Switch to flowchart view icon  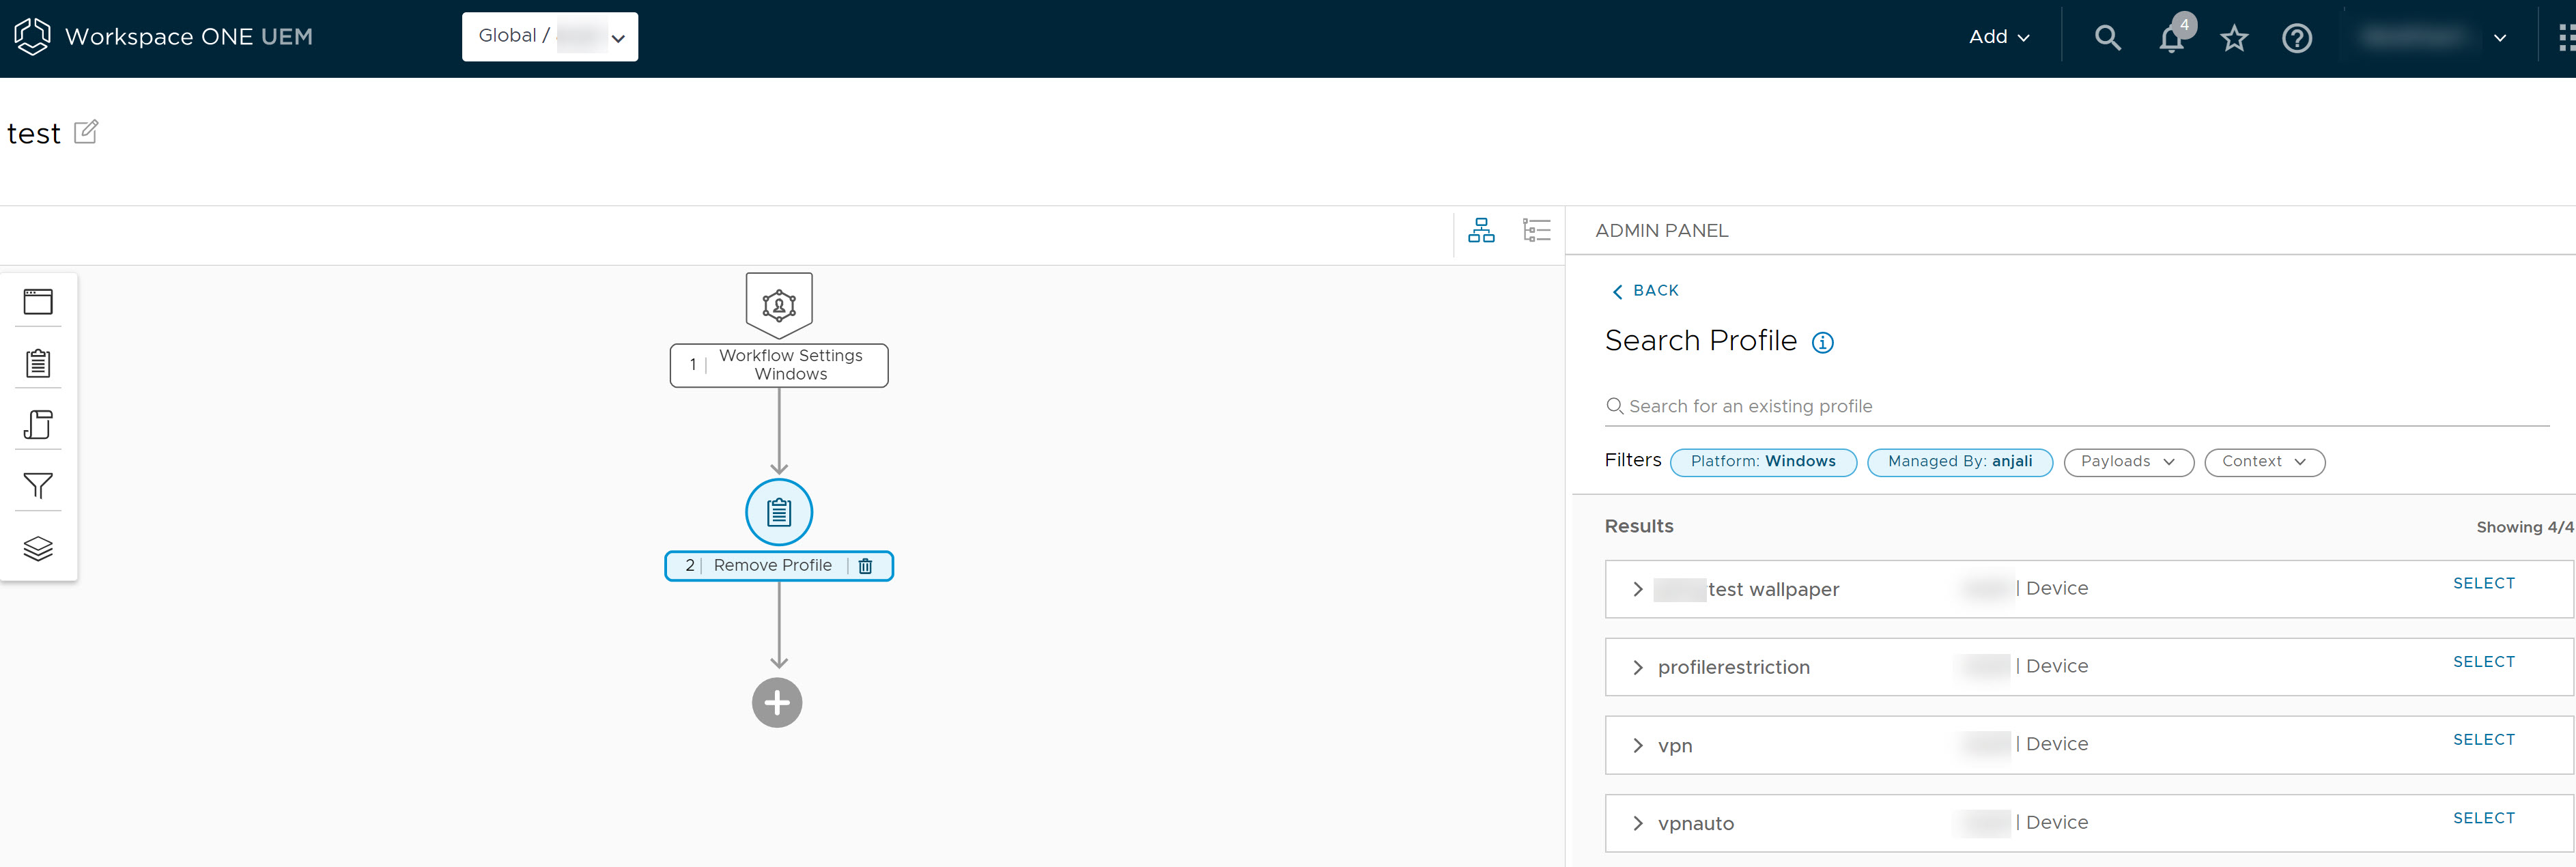coord(1481,231)
